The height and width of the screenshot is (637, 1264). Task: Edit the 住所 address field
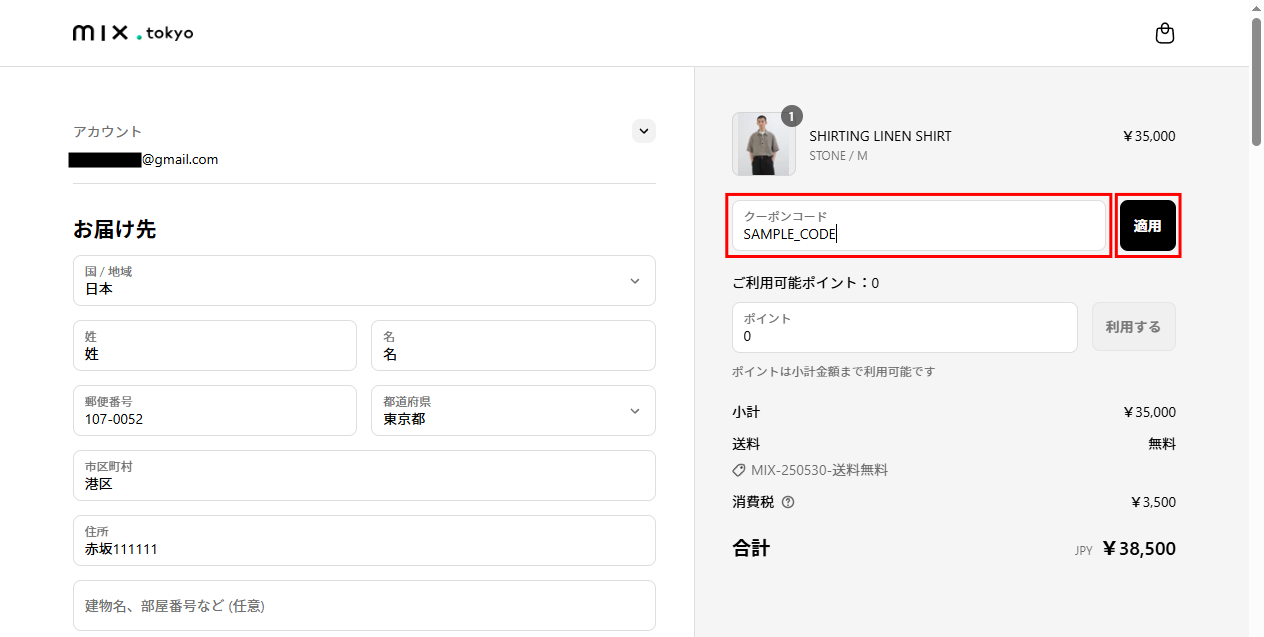pyautogui.click(x=364, y=541)
